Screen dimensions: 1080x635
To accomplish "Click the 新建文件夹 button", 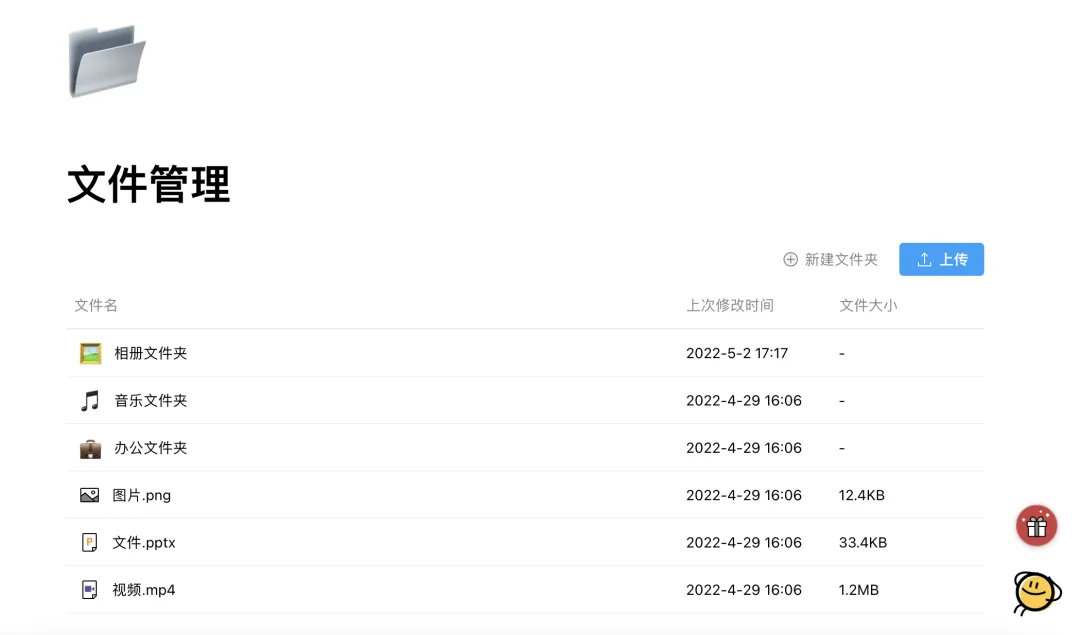I will pos(830,260).
